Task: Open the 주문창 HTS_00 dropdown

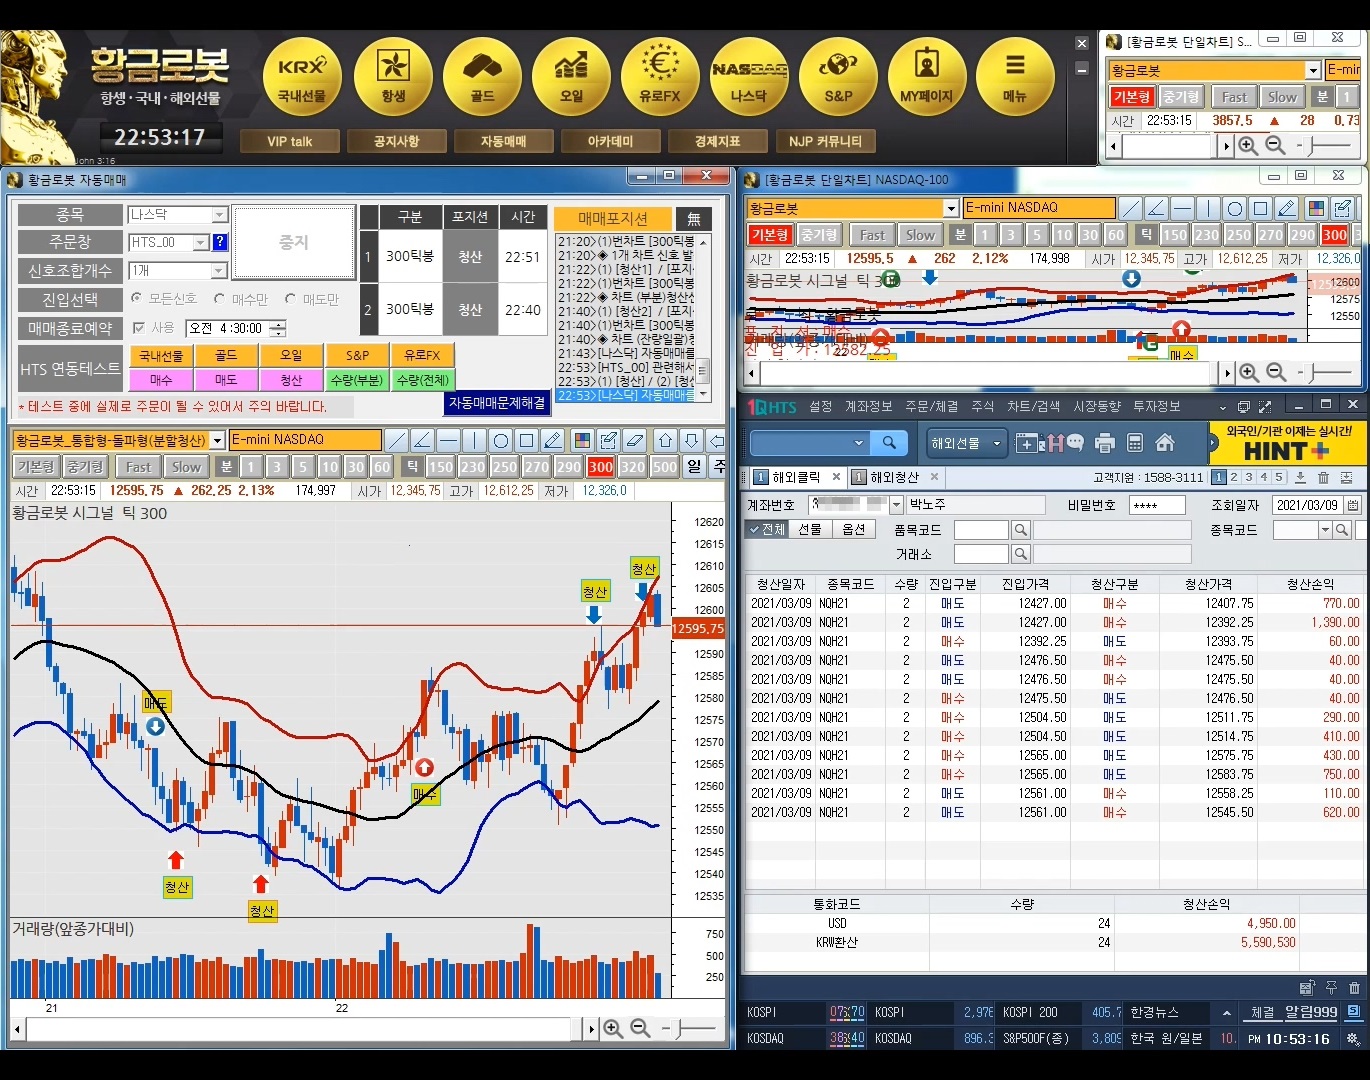Action: [x=200, y=242]
